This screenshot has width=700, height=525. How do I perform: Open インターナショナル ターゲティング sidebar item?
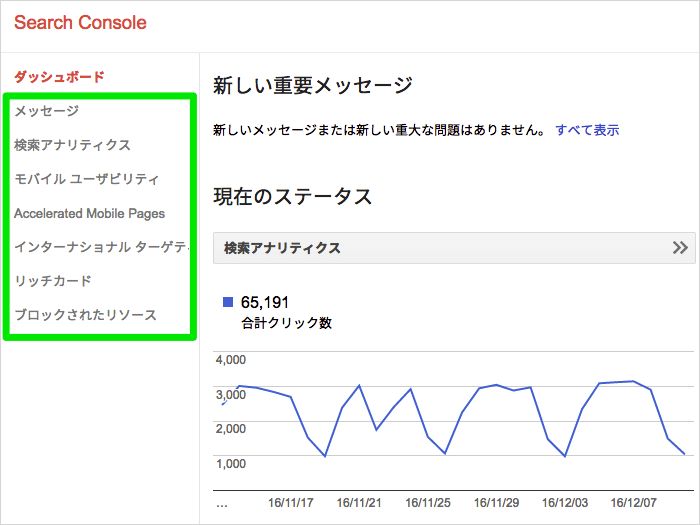tap(101, 247)
